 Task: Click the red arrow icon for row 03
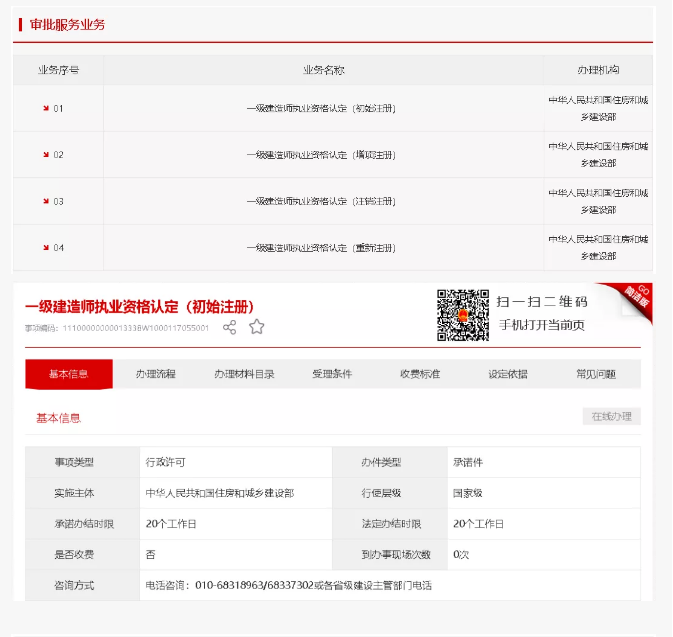pyautogui.click(x=46, y=201)
